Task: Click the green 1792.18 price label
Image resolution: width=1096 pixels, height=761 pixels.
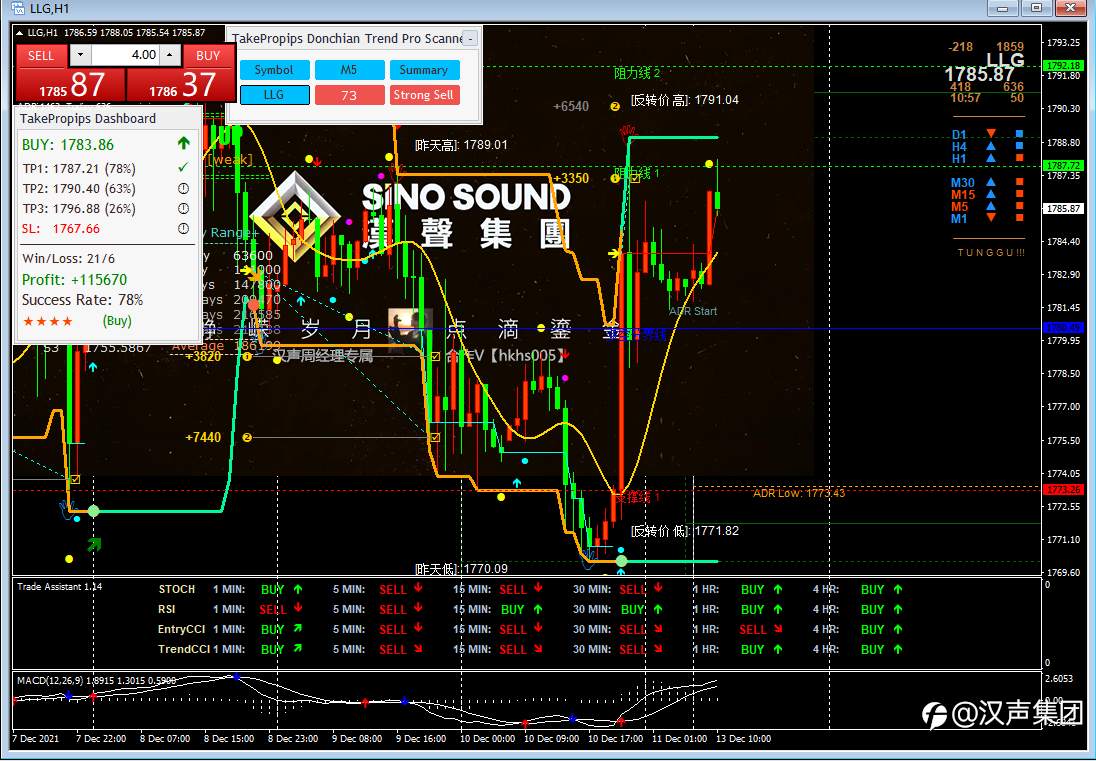Action: [1062, 65]
